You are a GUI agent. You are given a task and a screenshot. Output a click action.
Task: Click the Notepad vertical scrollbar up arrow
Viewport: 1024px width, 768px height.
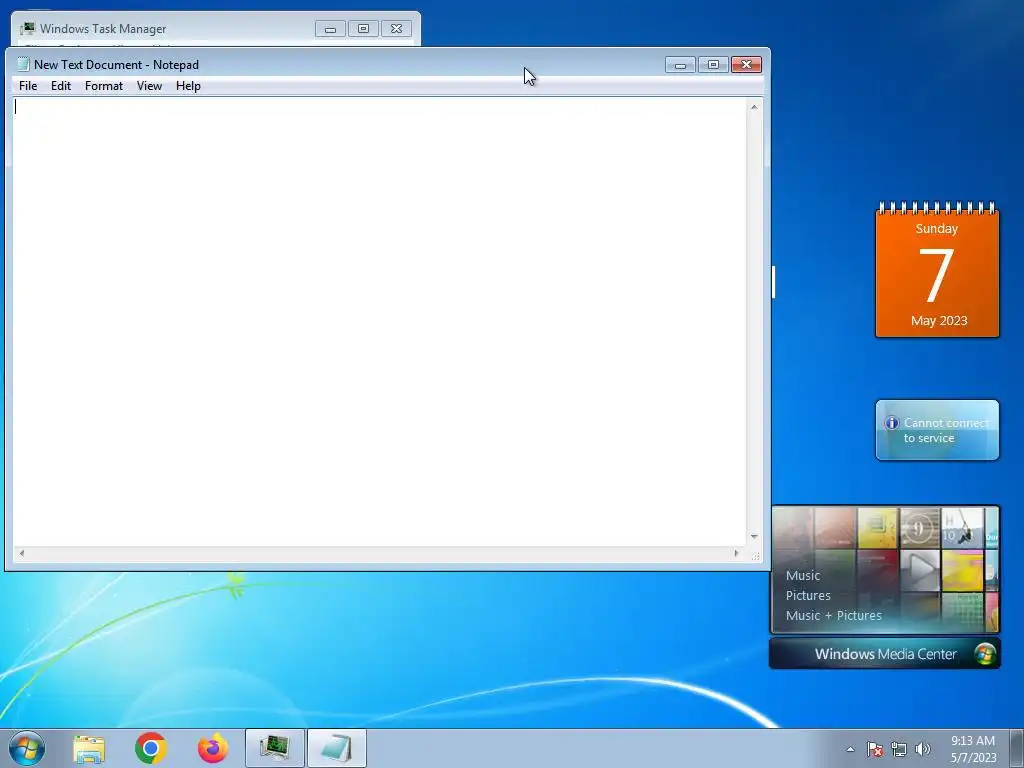coord(754,106)
